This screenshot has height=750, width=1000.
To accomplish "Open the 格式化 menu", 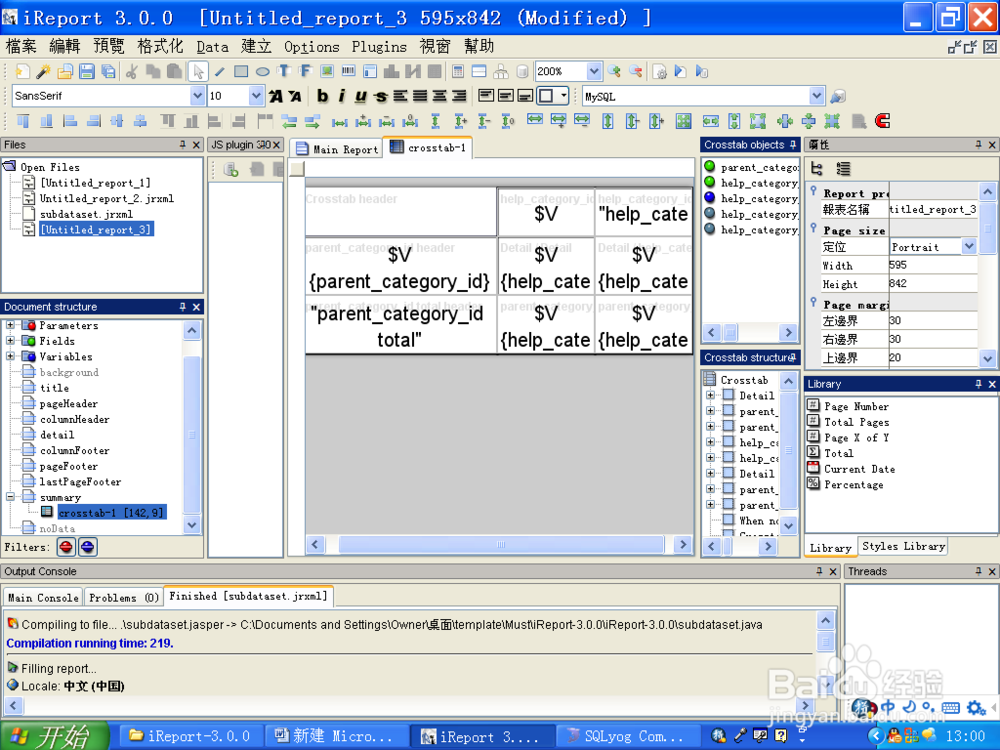I will pyautogui.click(x=160, y=47).
